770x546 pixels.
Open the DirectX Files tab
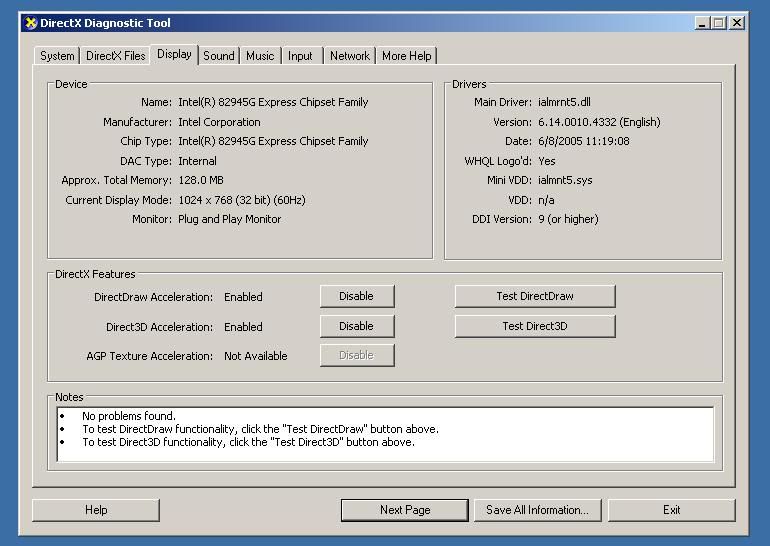point(115,56)
